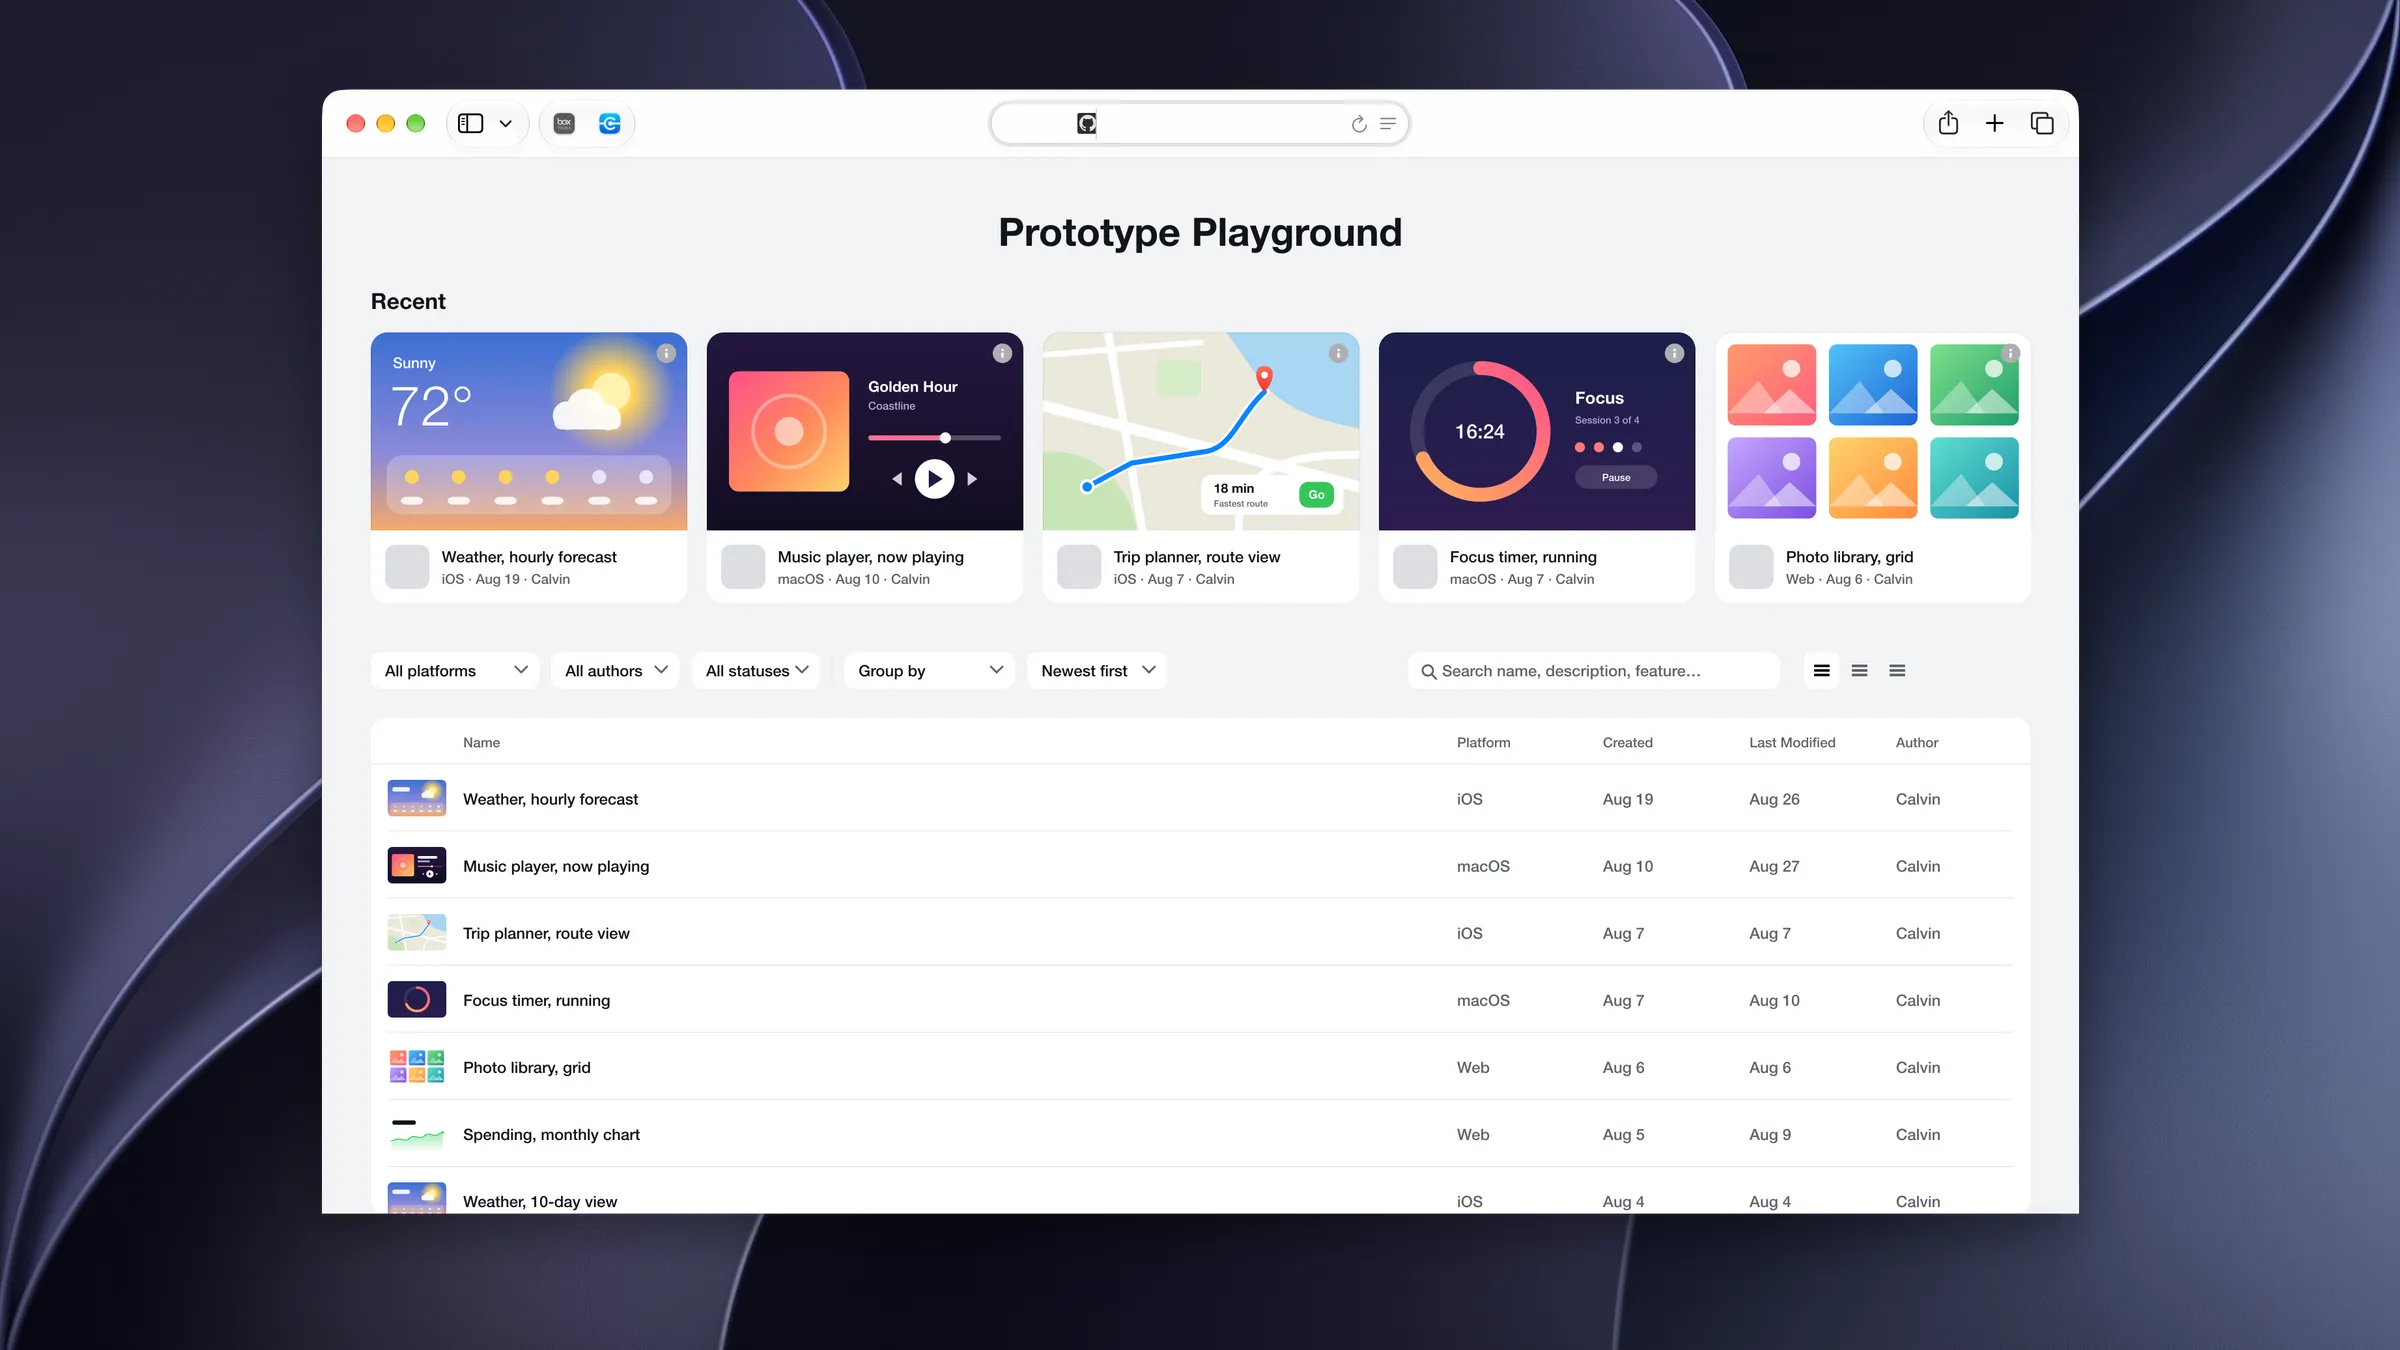
Task: Open the sidebar options chevron
Action: click(x=506, y=124)
